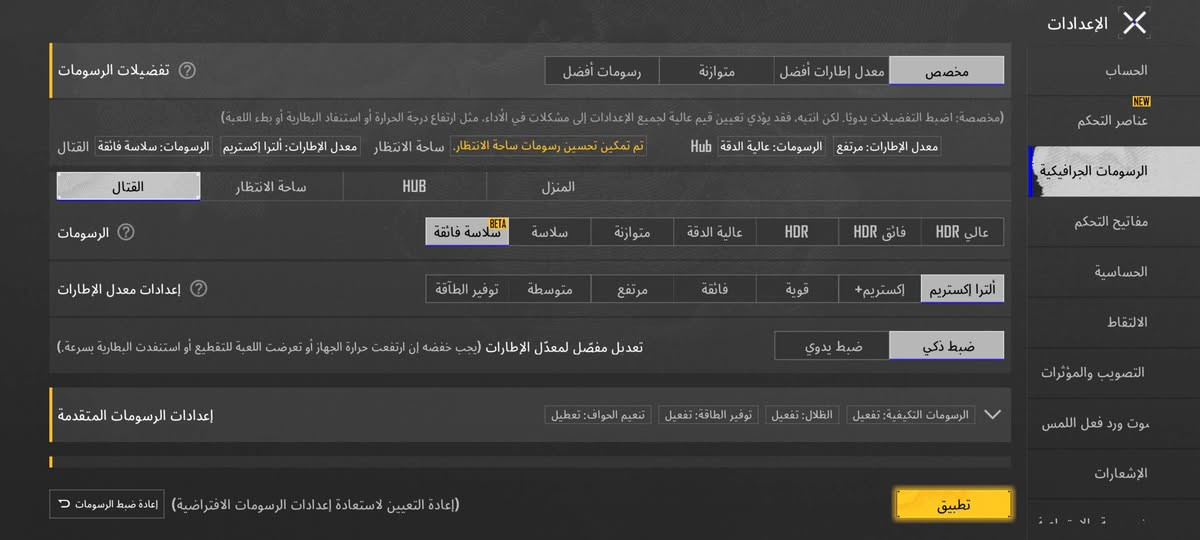Viewport: 1200px width, 540px height.
Task: Click the الرسومات التكيفية: تفعيل tag
Action: click(909, 414)
